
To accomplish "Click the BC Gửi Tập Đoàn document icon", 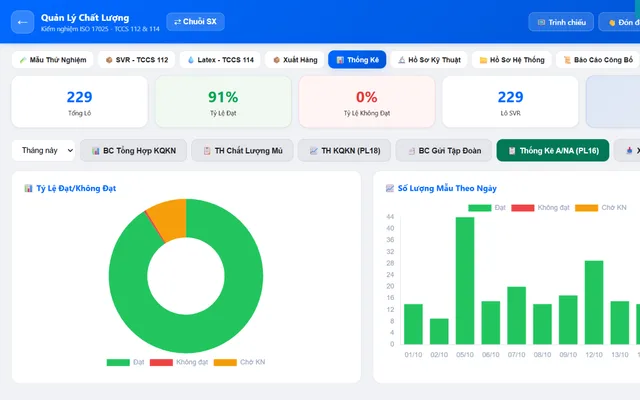I will 411,151.
